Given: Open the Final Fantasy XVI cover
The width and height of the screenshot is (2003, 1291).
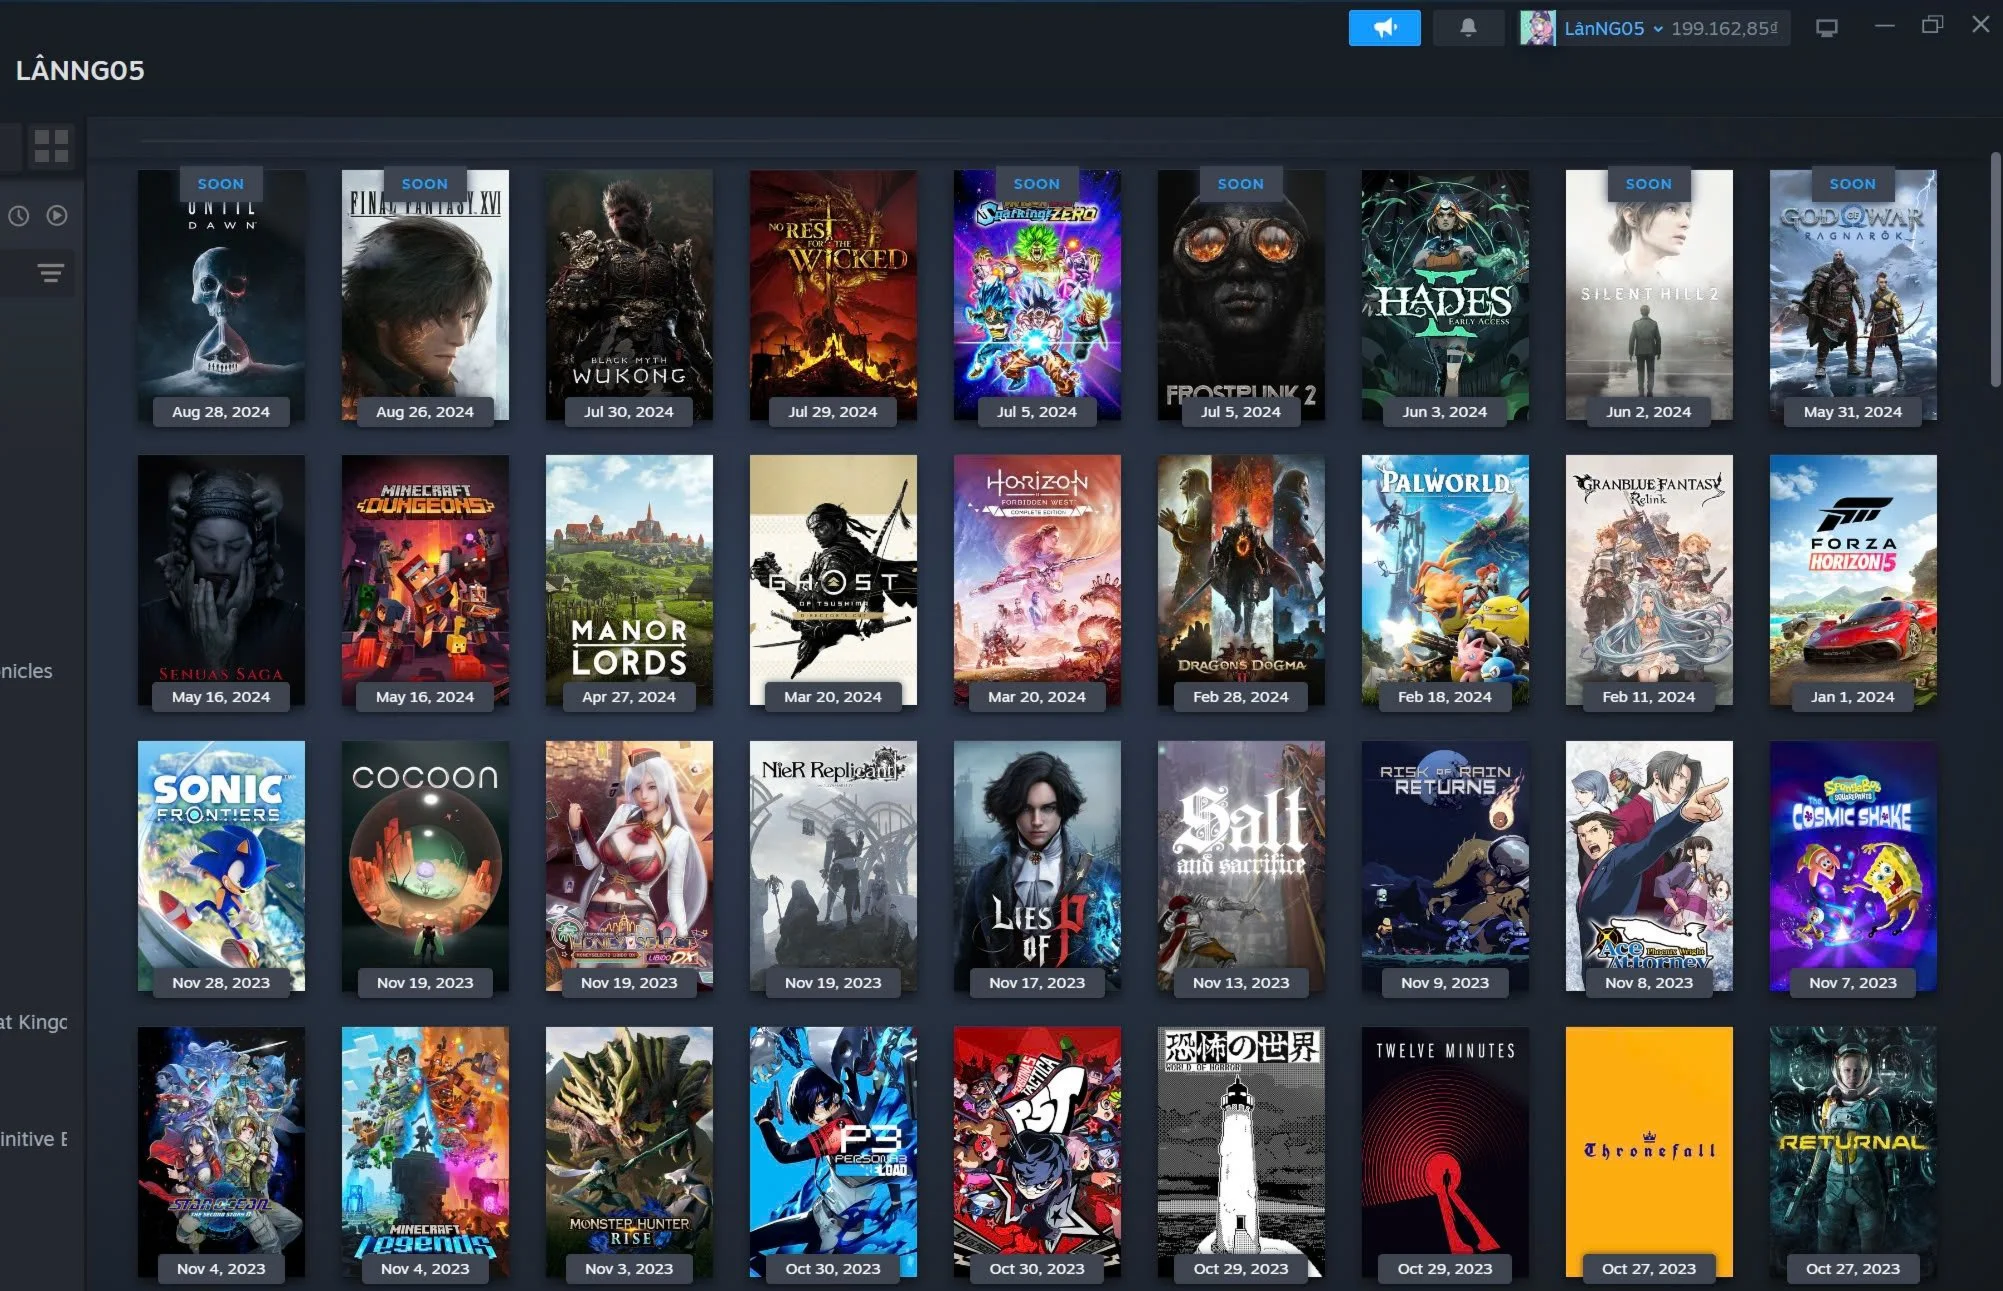Looking at the screenshot, I should [x=425, y=295].
